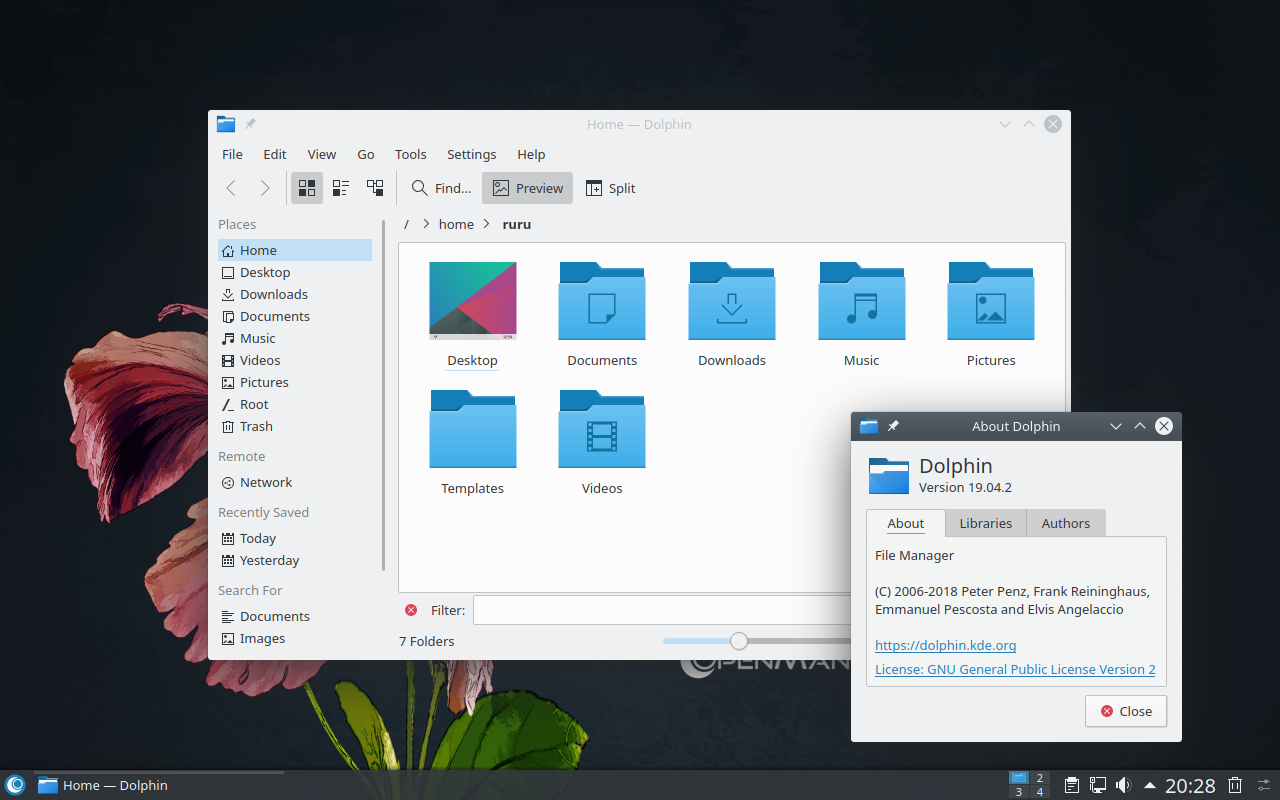
Task: Click the Close button in About dialog
Action: tap(1125, 711)
